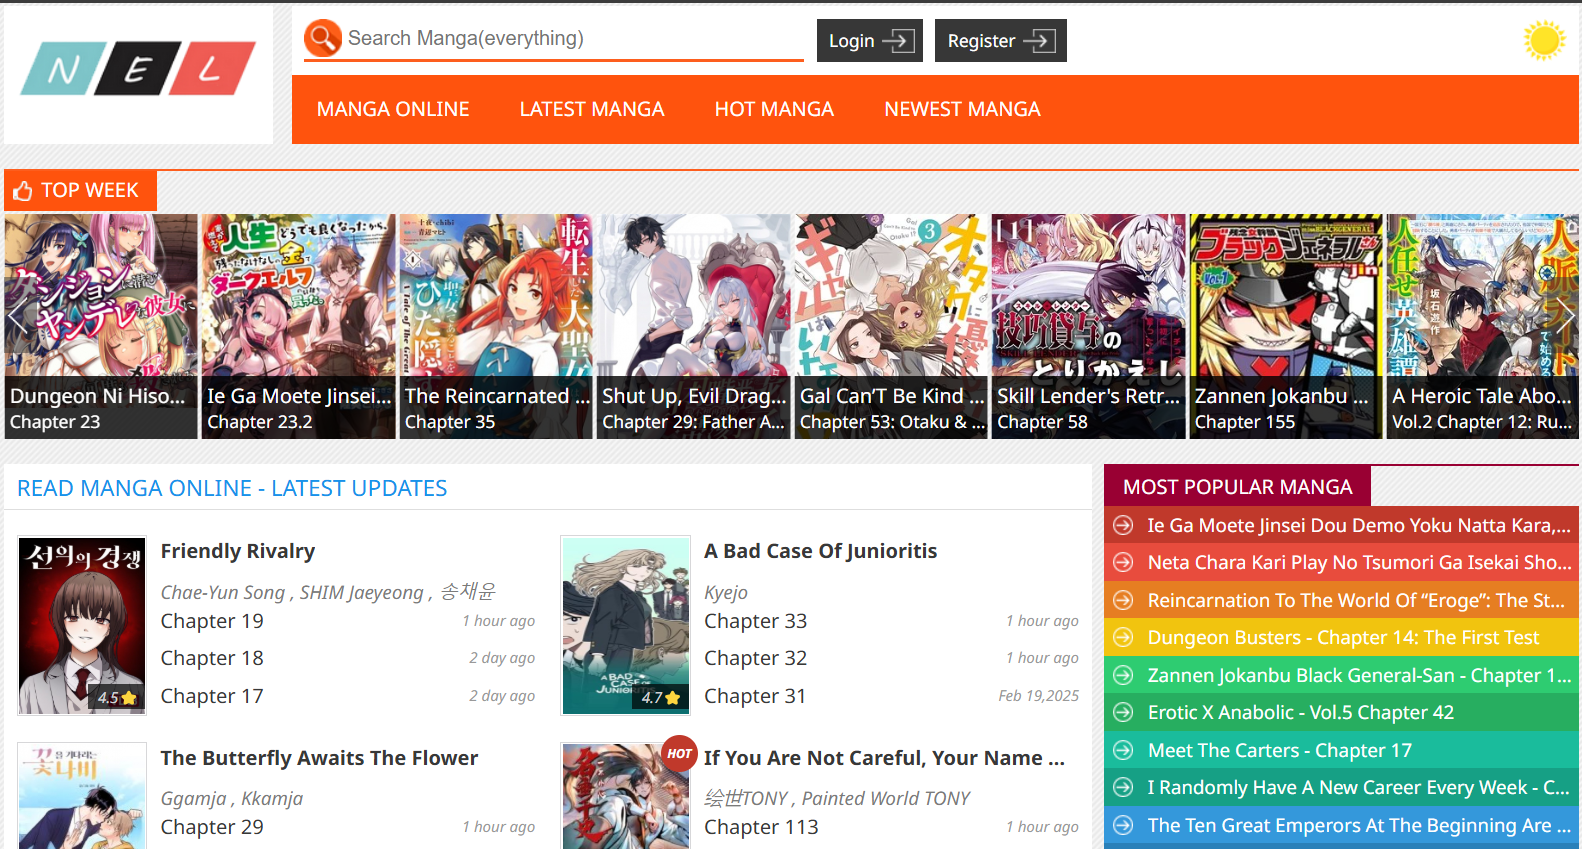Toggle the sun light/dark mode icon
This screenshot has width=1582, height=849.
(x=1543, y=40)
